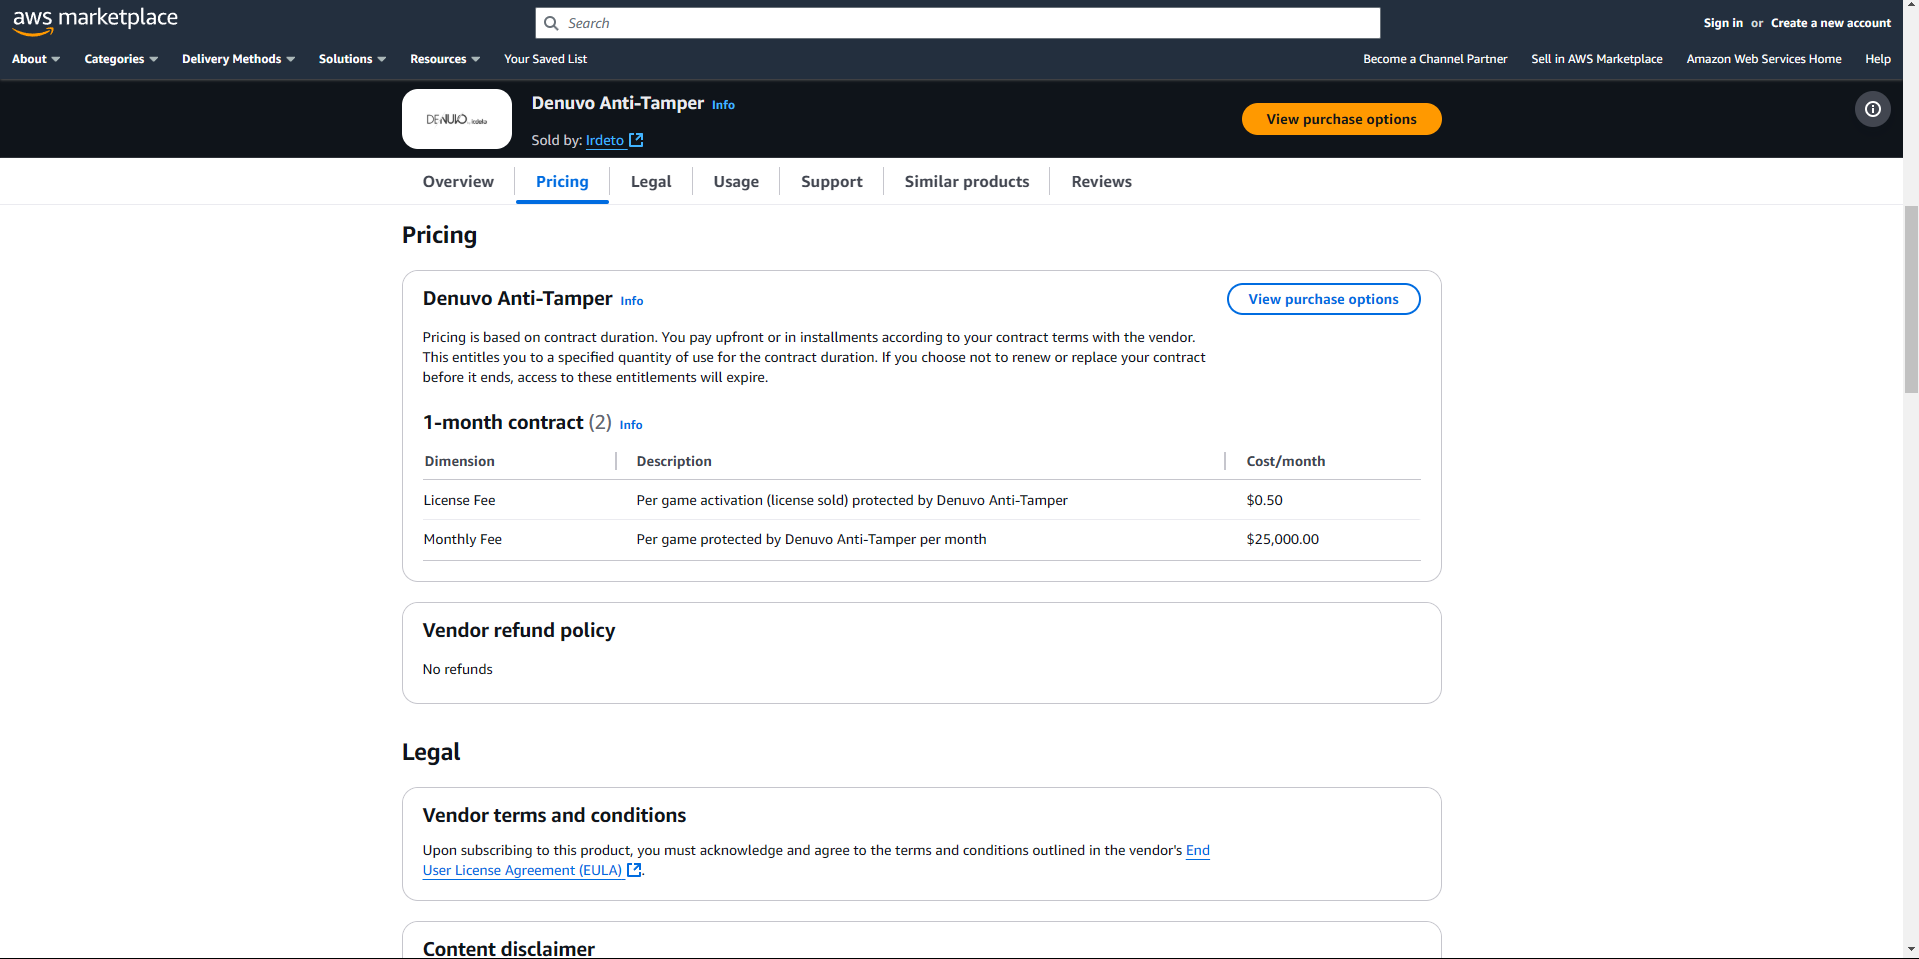Viewport: 1919px width, 959px height.
Task: Open the Usage tab
Action: pyautogui.click(x=736, y=181)
